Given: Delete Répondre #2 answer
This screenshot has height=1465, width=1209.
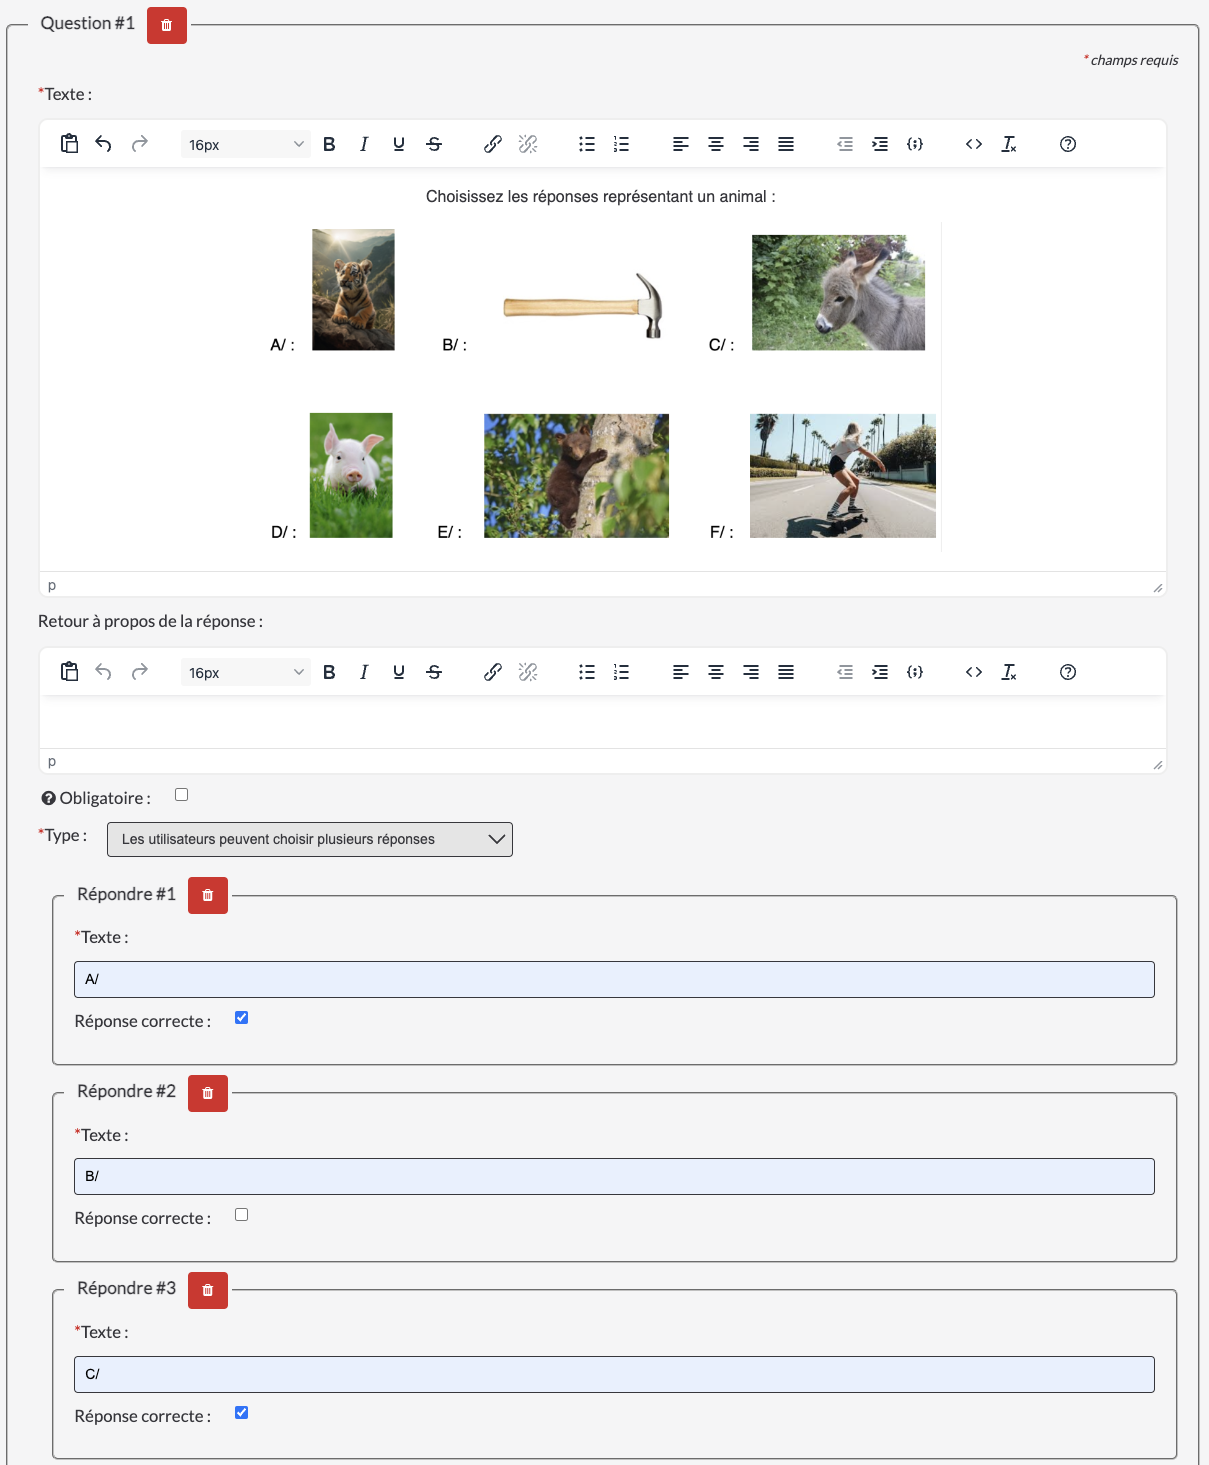Looking at the screenshot, I should click(208, 1093).
